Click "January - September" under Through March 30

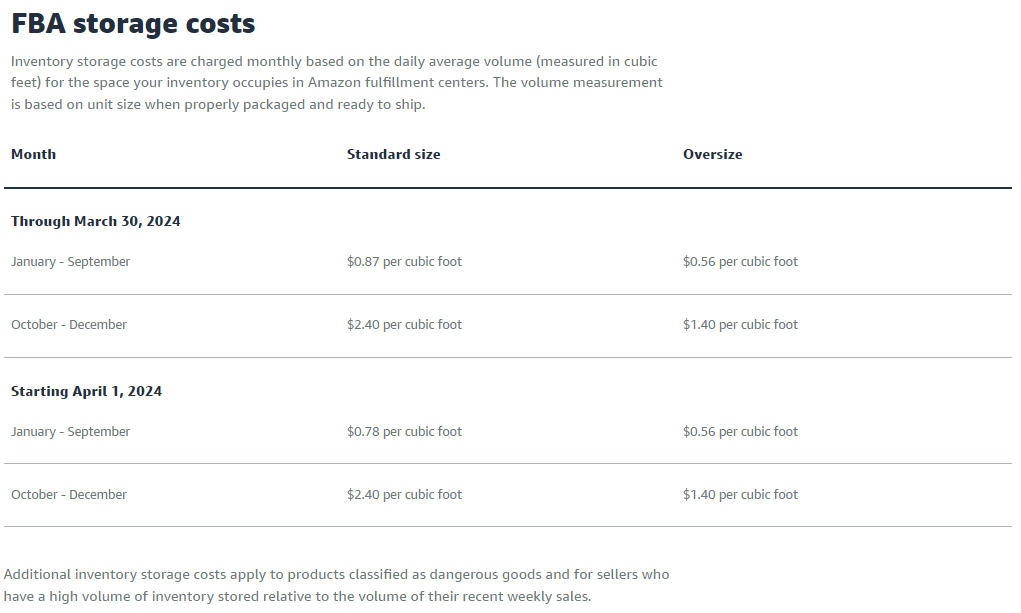pyautogui.click(x=71, y=262)
